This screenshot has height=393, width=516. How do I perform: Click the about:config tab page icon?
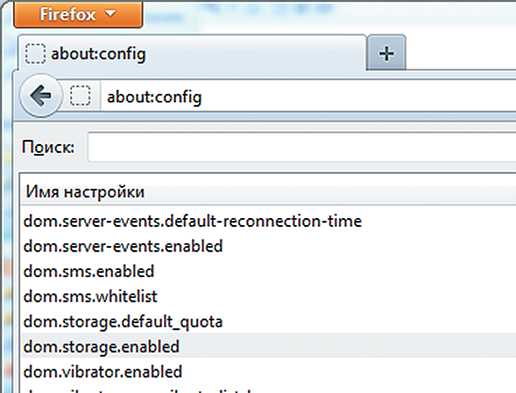[35, 53]
